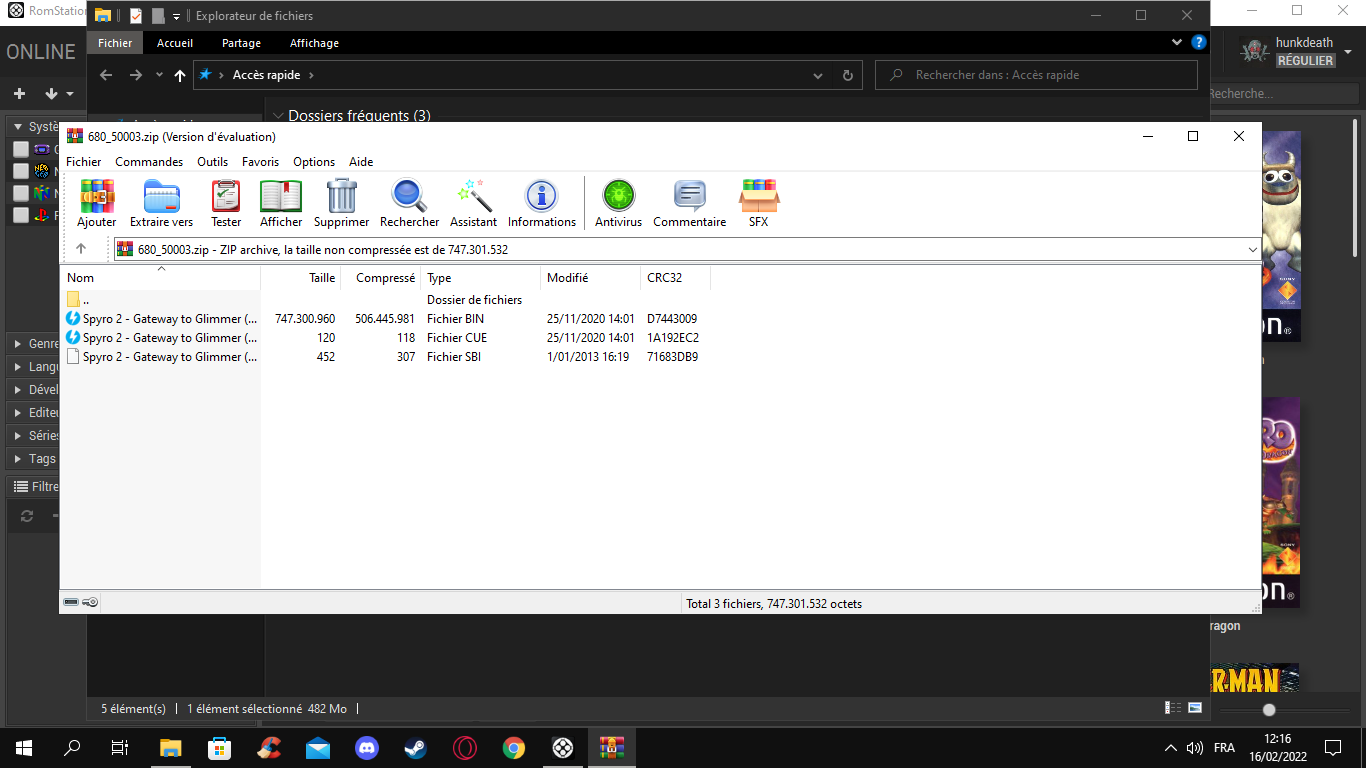This screenshot has width=1366, height=768.
Task: Open the File Explorer address history dropdown
Action: coord(819,75)
